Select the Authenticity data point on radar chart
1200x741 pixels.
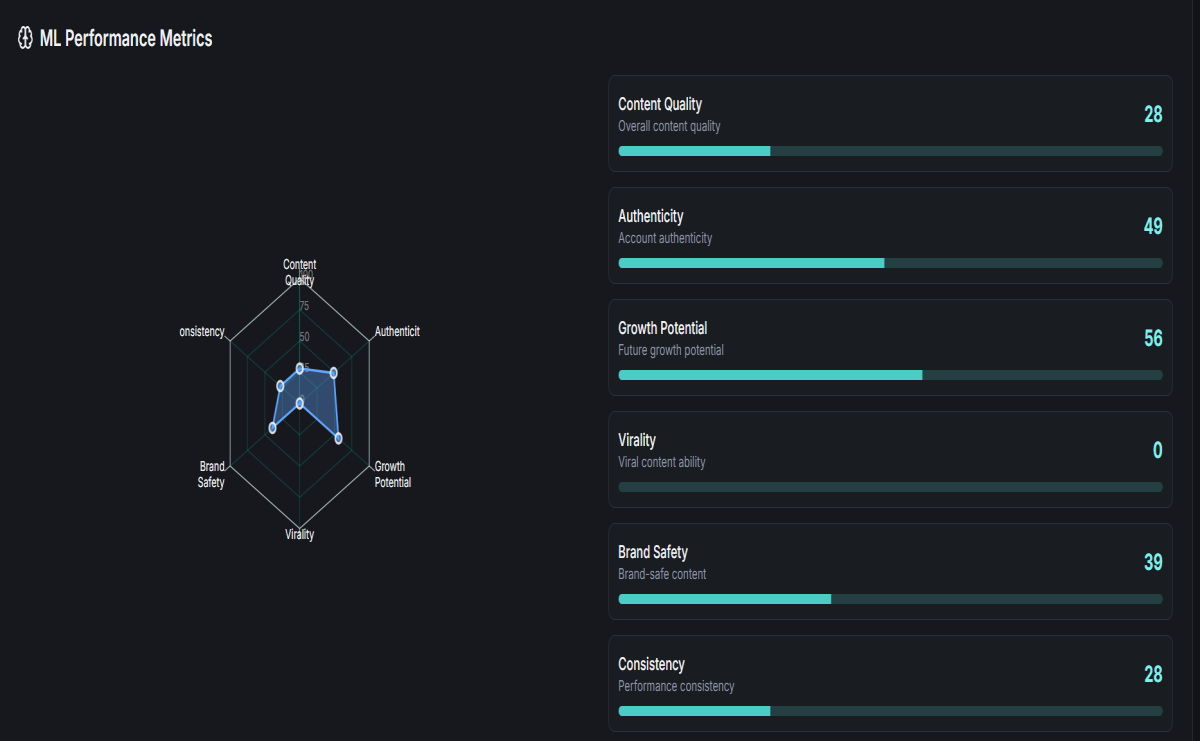coord(334,373)
